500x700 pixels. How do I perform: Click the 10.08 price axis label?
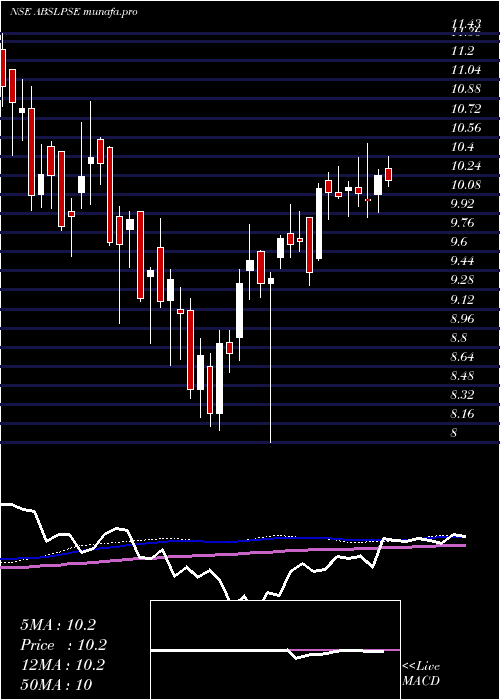pos(466,185)
